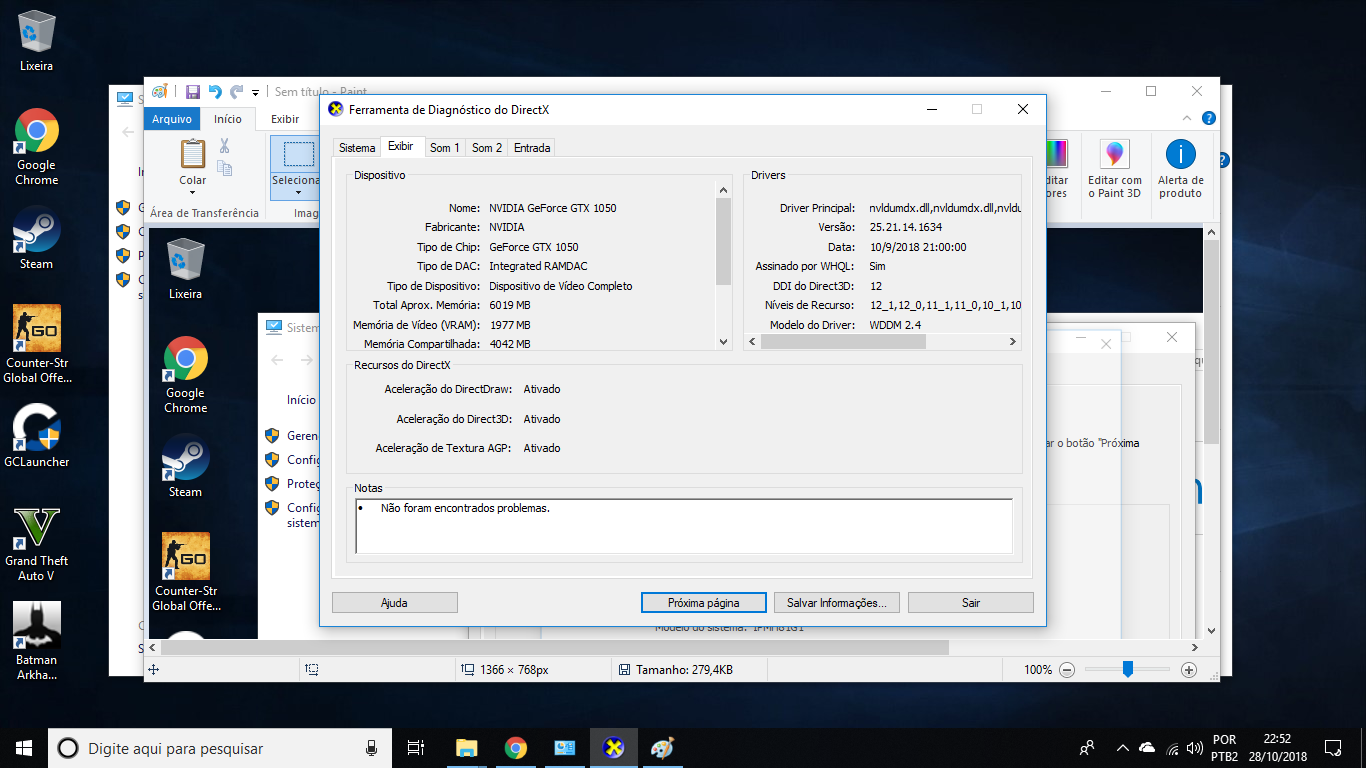Click the volume speaker icon in system tray
Image resolution: width=1366 pixels, height=768 pixels.
click(x=1194, y=748)
